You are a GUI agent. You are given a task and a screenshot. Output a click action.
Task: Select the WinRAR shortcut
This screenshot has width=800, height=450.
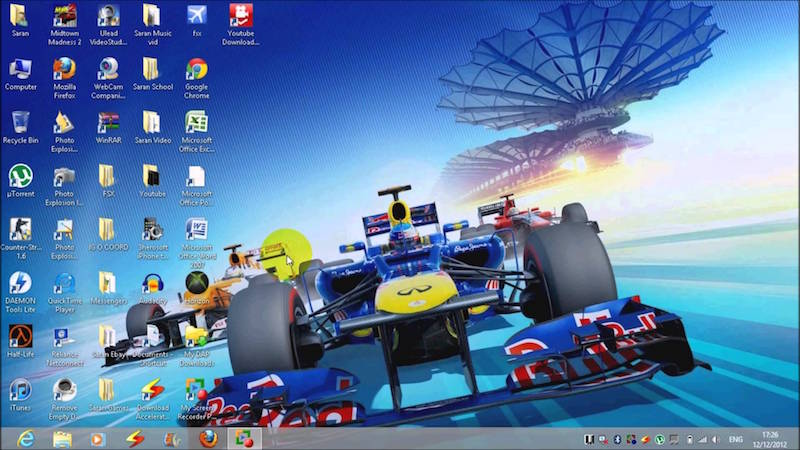point(108,128)
